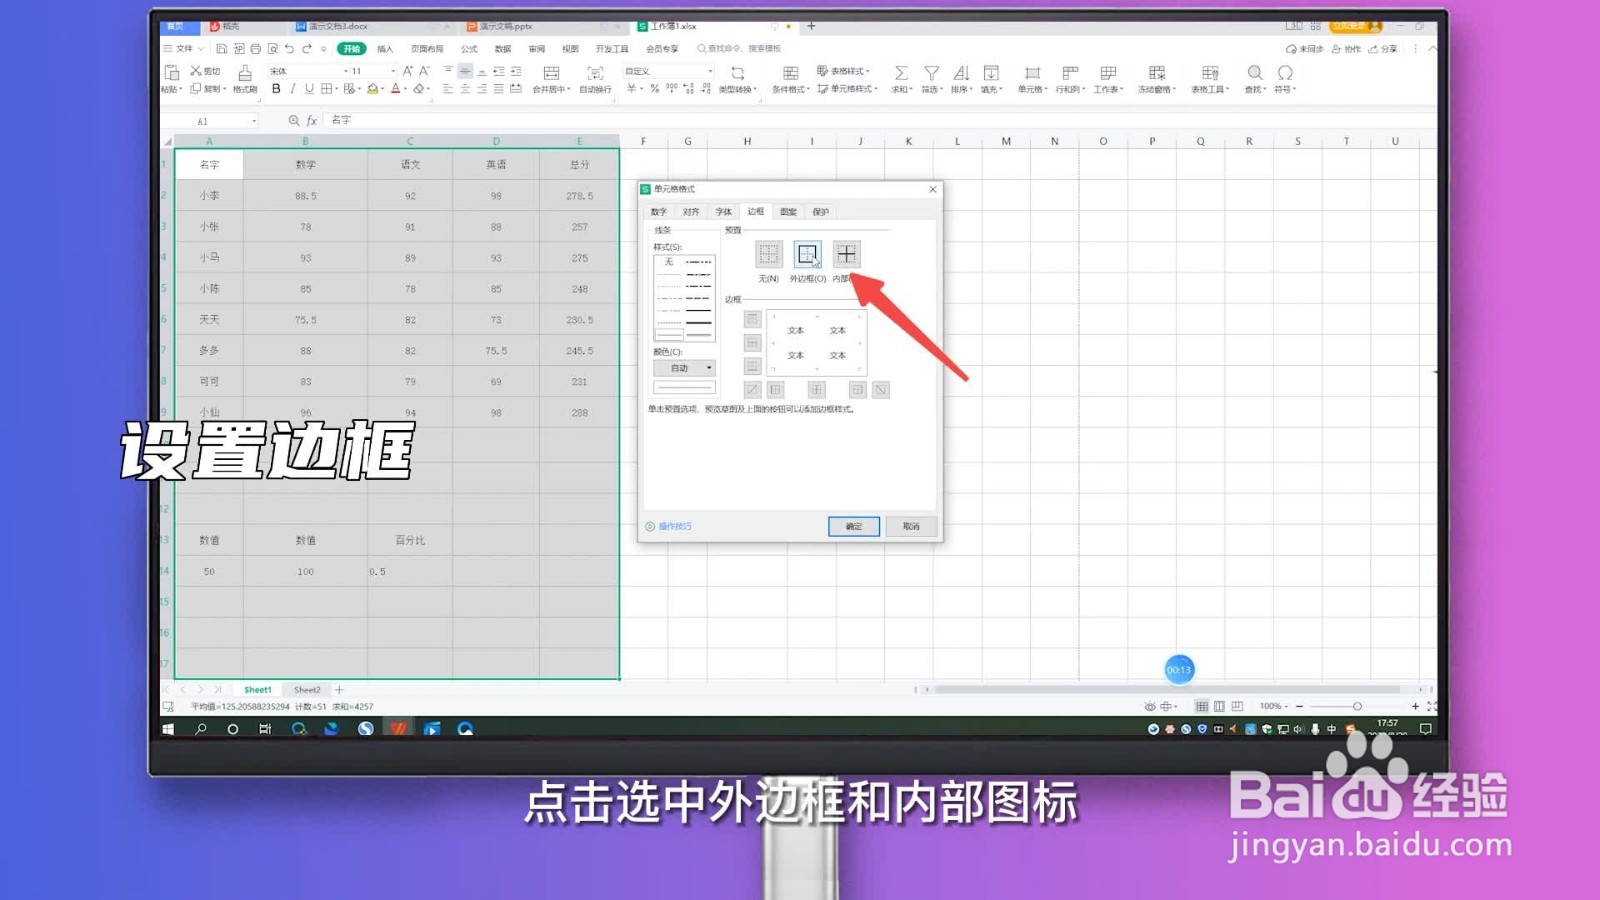Confirm with the 确定 button
Image resolution: width=1600 pixels, height=900 pixels.
[x=854, y=526]
